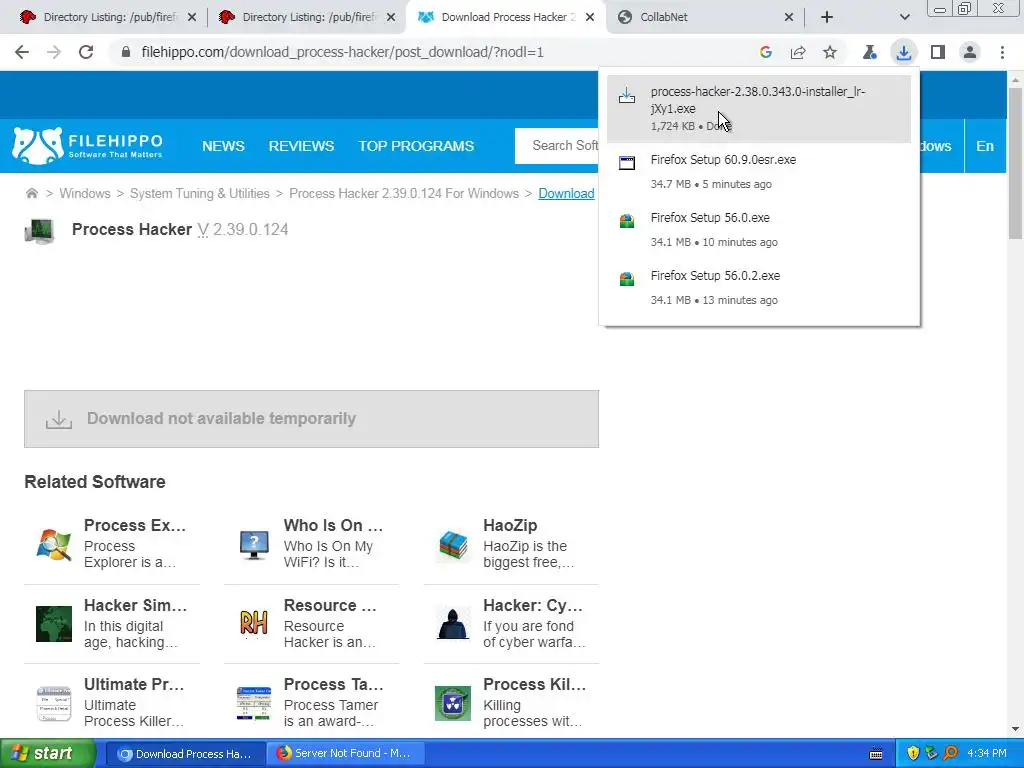
Task: Click the home breadcrumb icon
Action: click(x=31, y=193)
